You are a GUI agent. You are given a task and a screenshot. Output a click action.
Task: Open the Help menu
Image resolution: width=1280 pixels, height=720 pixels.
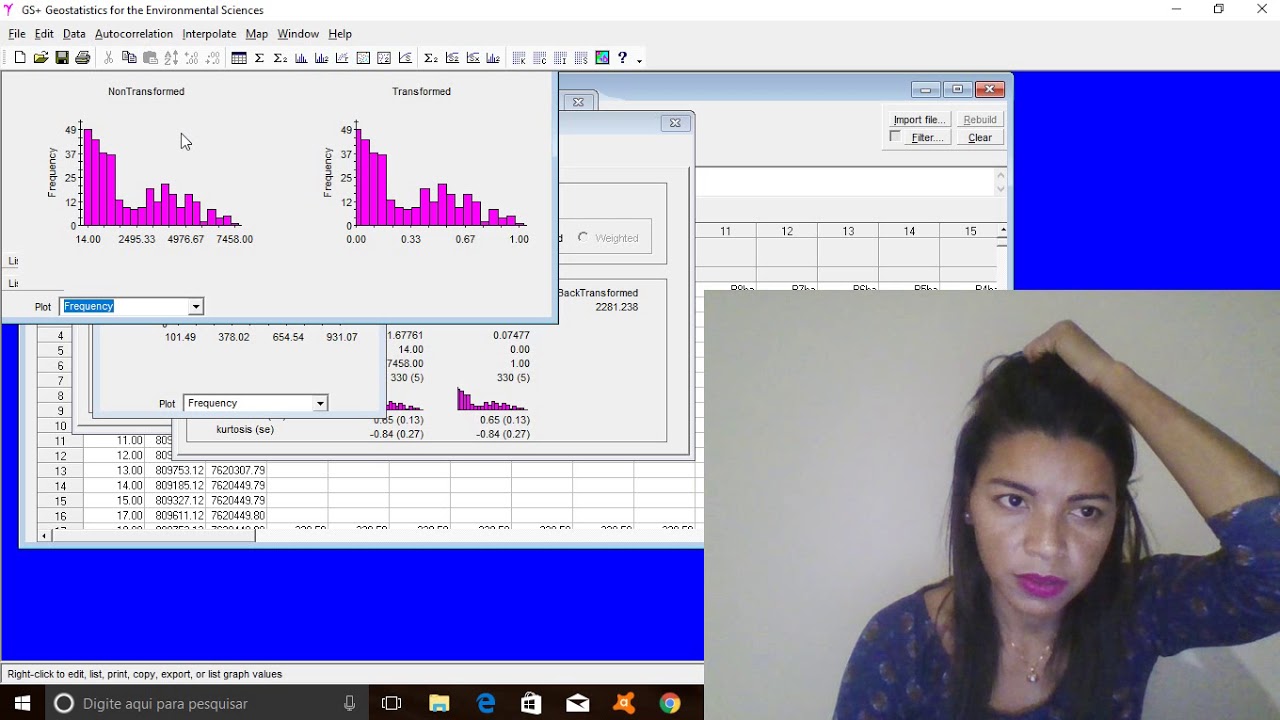pos(340,34)
